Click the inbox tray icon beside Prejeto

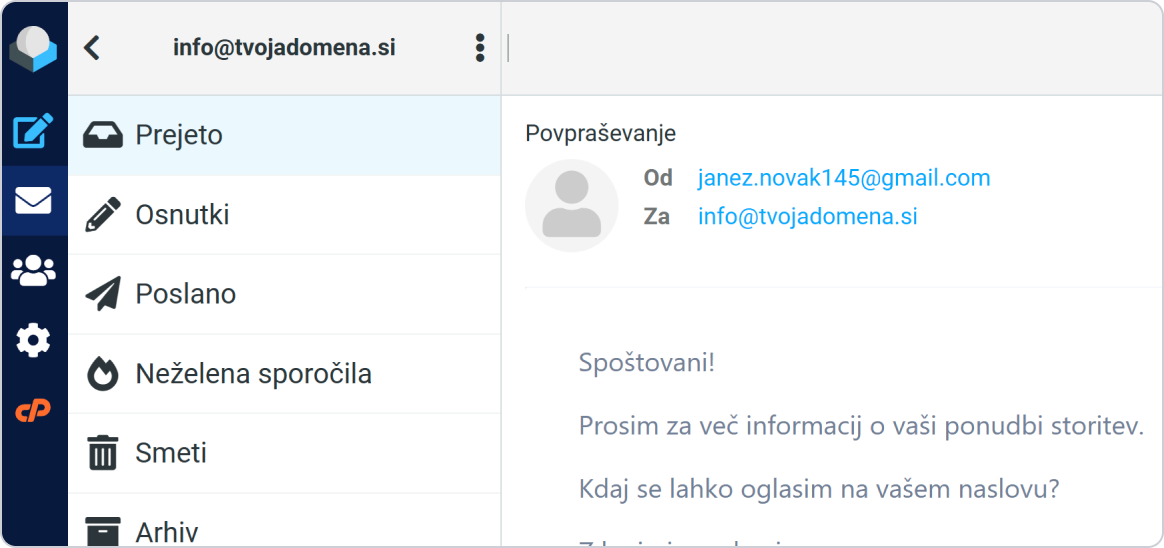pyautogui.click(x=102, y=136)
